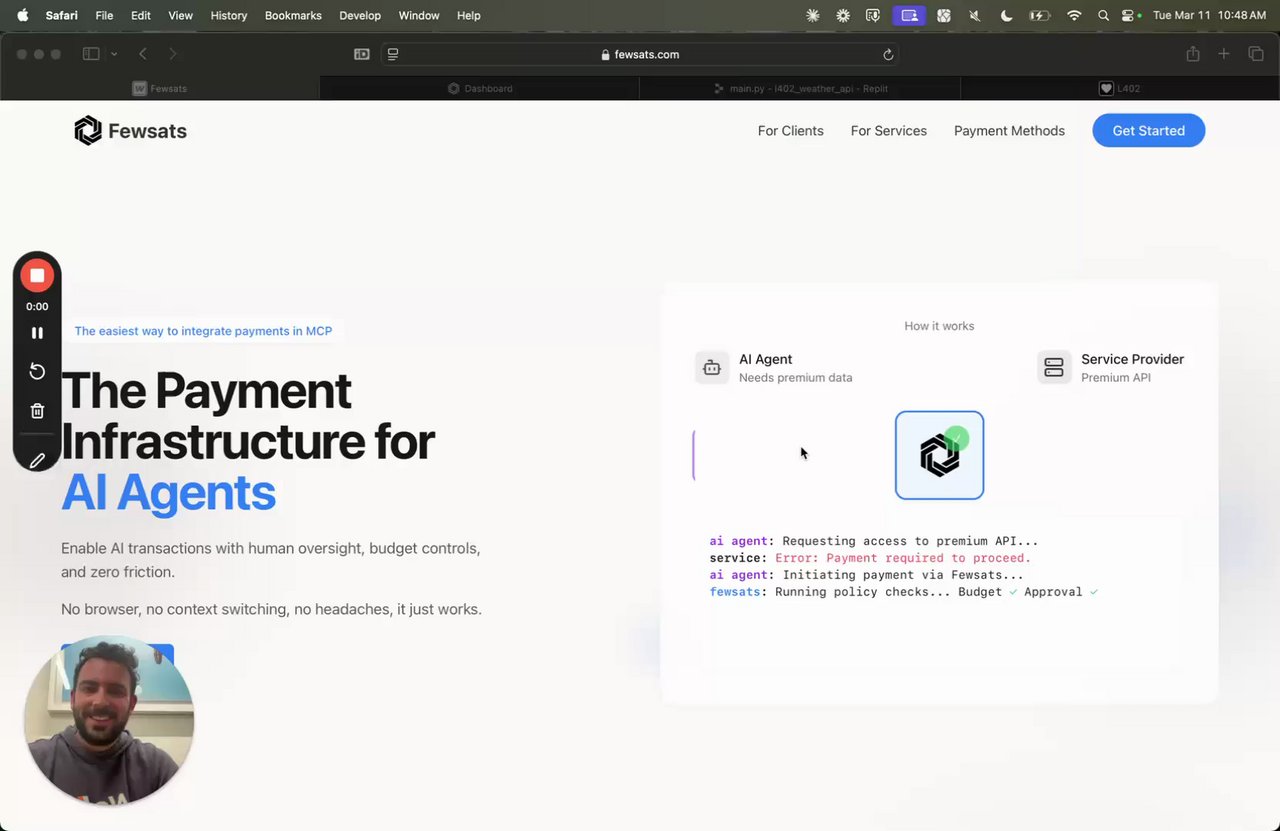Image resolution: width=1280 pixels, height=831 pixels.
Task: Open Spotlight search
Action: point(1103,15)
